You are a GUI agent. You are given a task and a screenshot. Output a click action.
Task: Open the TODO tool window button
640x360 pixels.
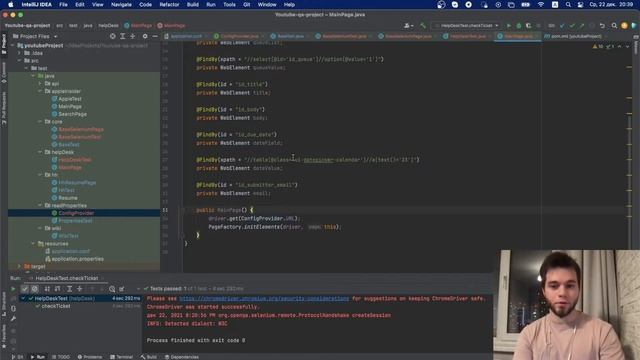[61, 357]
